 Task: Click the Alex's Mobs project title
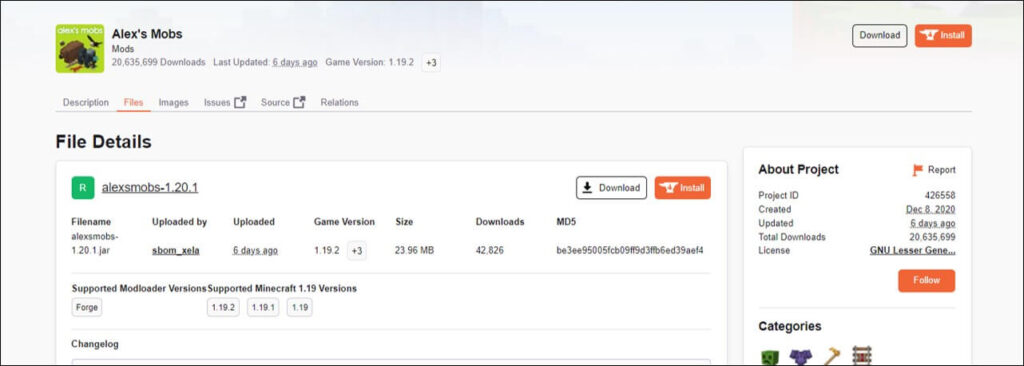click(147, 34)
